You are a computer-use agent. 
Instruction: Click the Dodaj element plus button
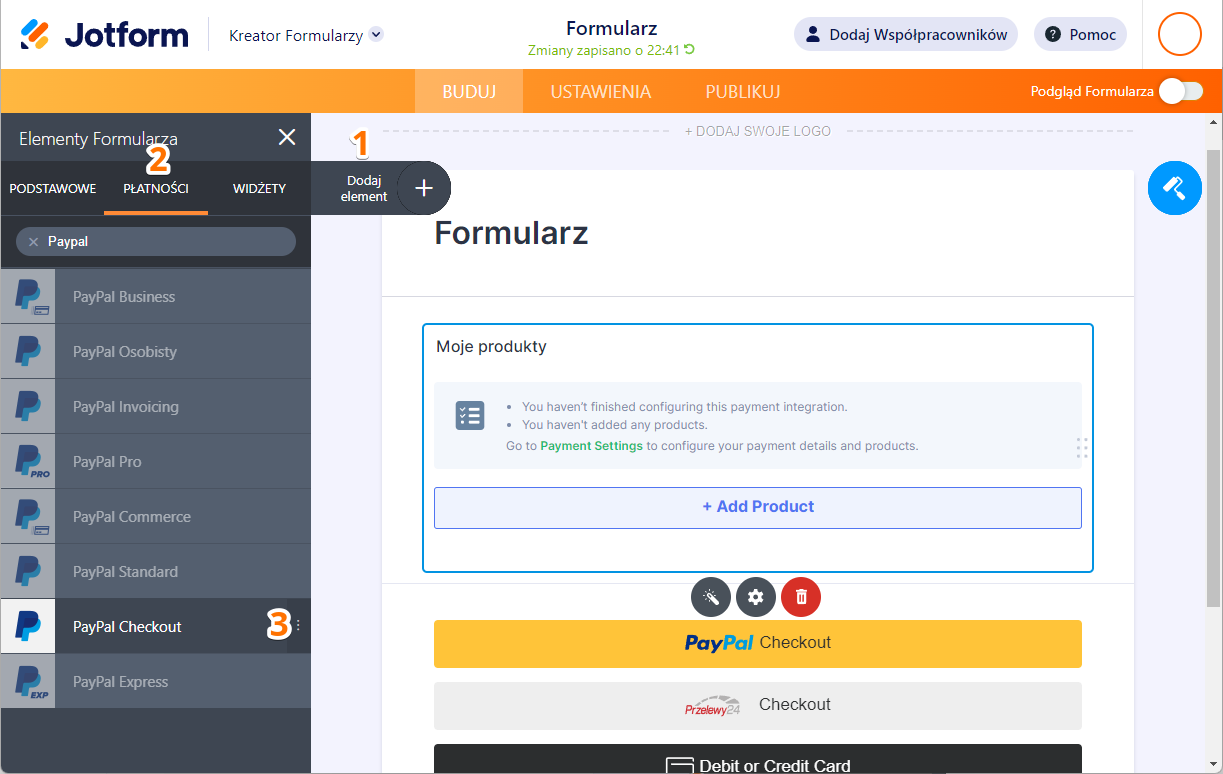pos(424,188)
